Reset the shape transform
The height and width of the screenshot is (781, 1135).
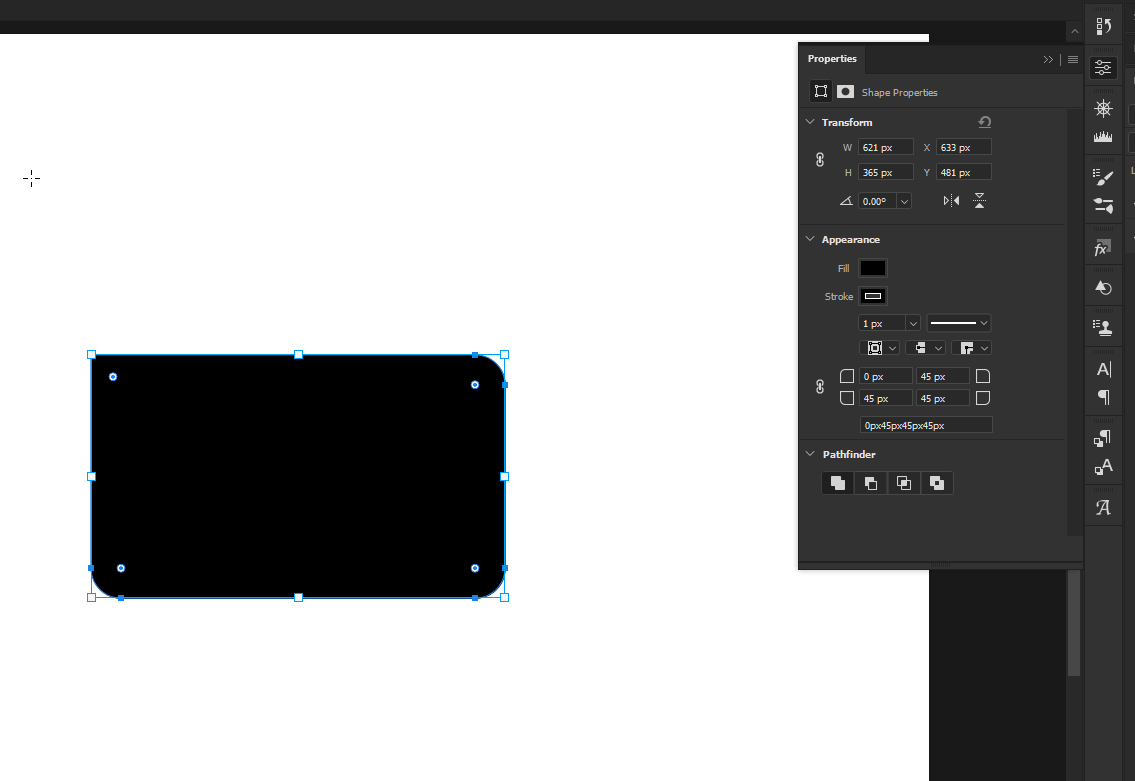tap(985, 121)
